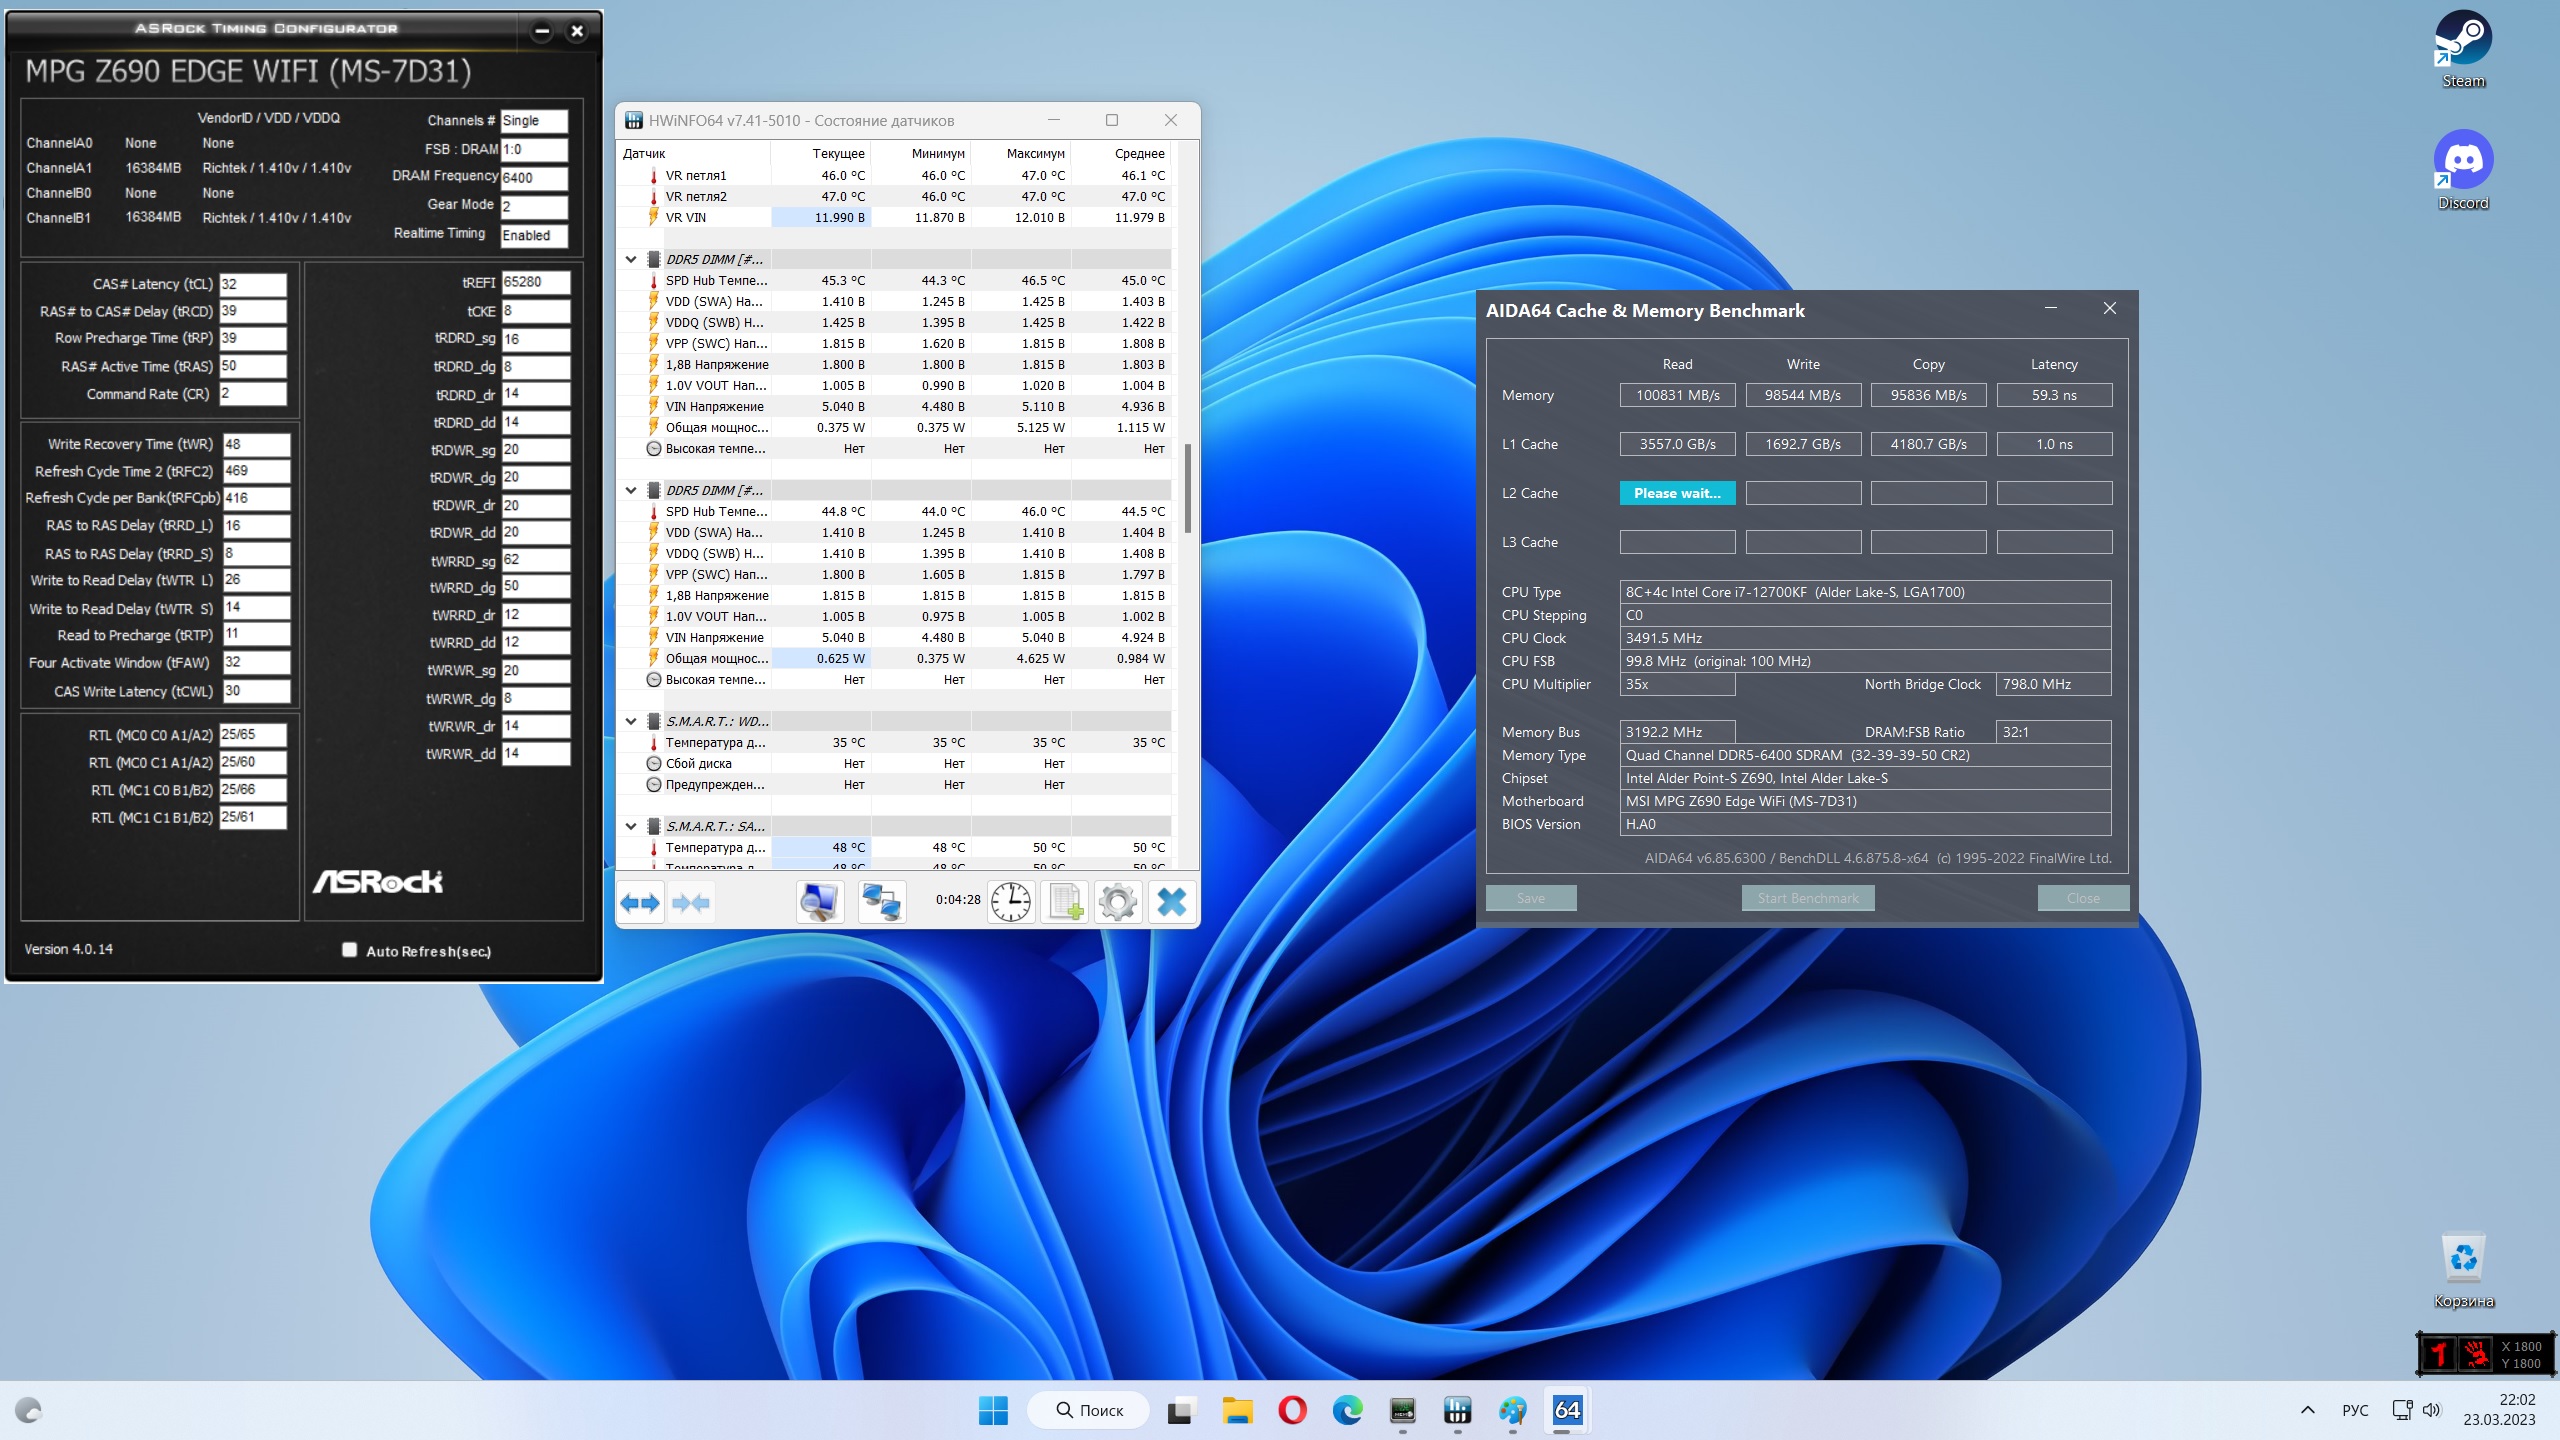Open HWiNFO sensor settings gear

(1118, 903)
